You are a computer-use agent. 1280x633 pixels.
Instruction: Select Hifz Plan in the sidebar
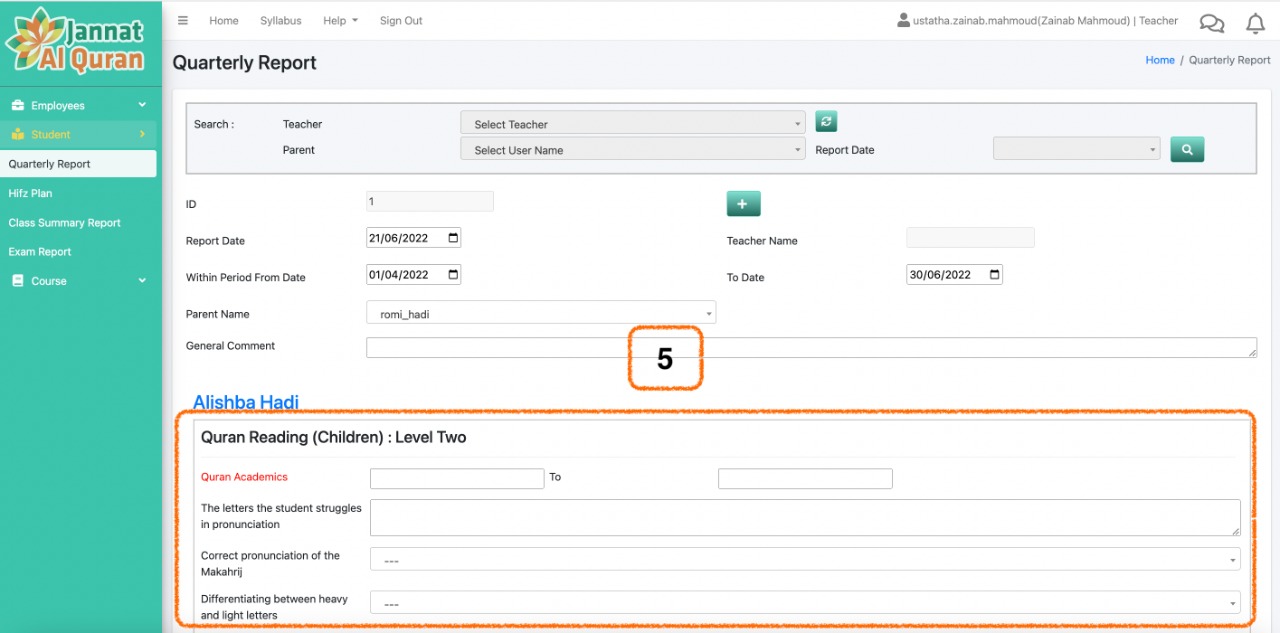(x=30, y=193)
